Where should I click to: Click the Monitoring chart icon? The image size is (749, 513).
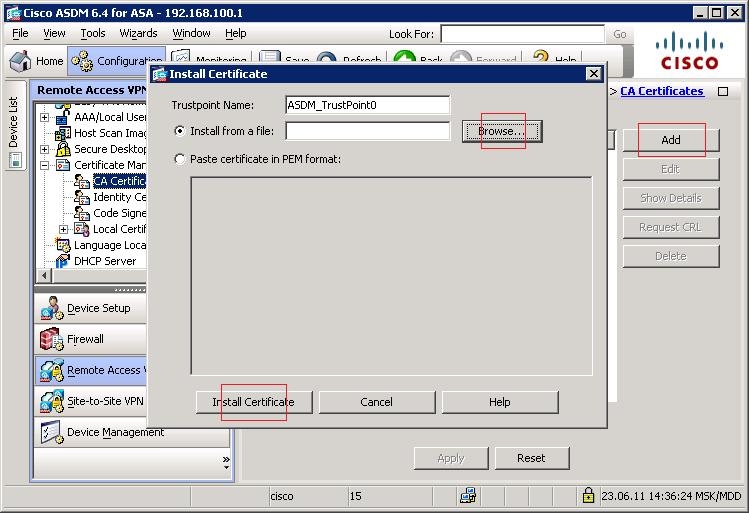[180, 57]
